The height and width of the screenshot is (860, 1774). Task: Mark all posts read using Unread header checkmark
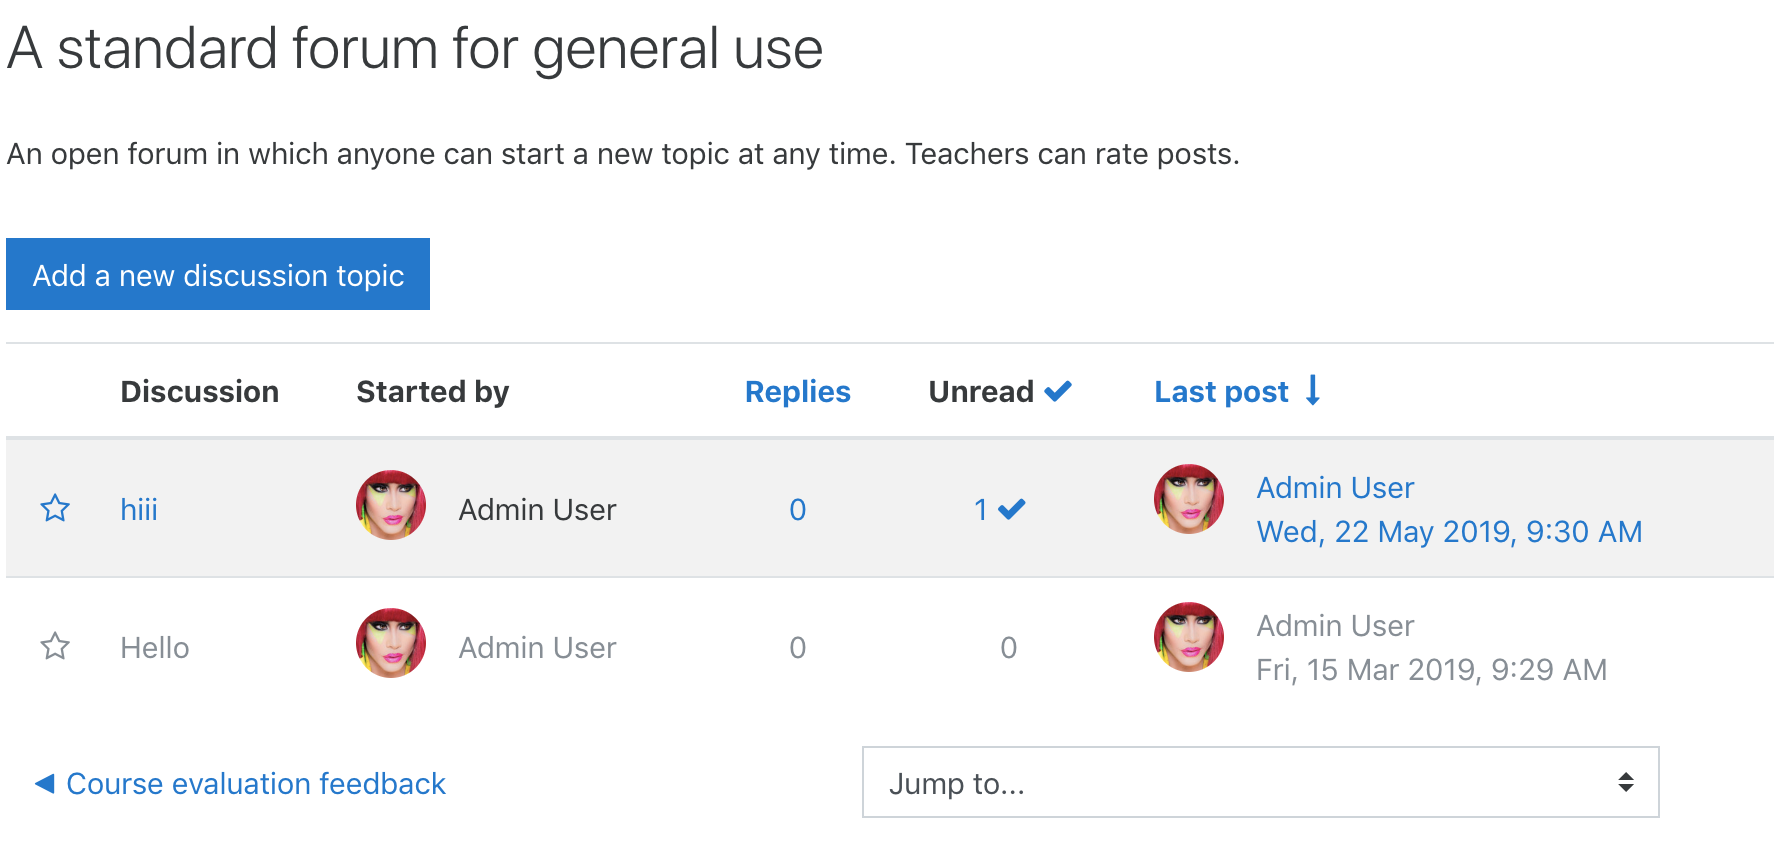pos(1058,392)
